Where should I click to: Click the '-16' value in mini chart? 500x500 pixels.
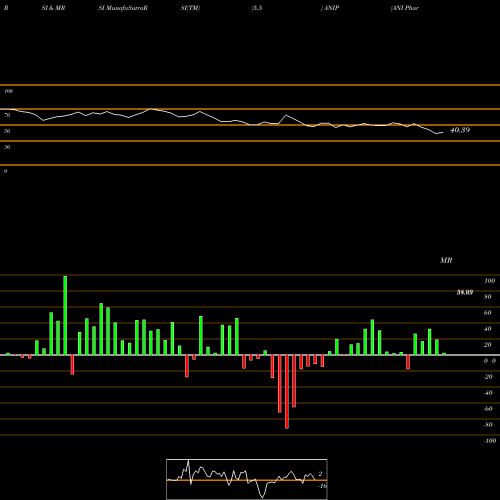pyautogui.click(x=322, y=486)
